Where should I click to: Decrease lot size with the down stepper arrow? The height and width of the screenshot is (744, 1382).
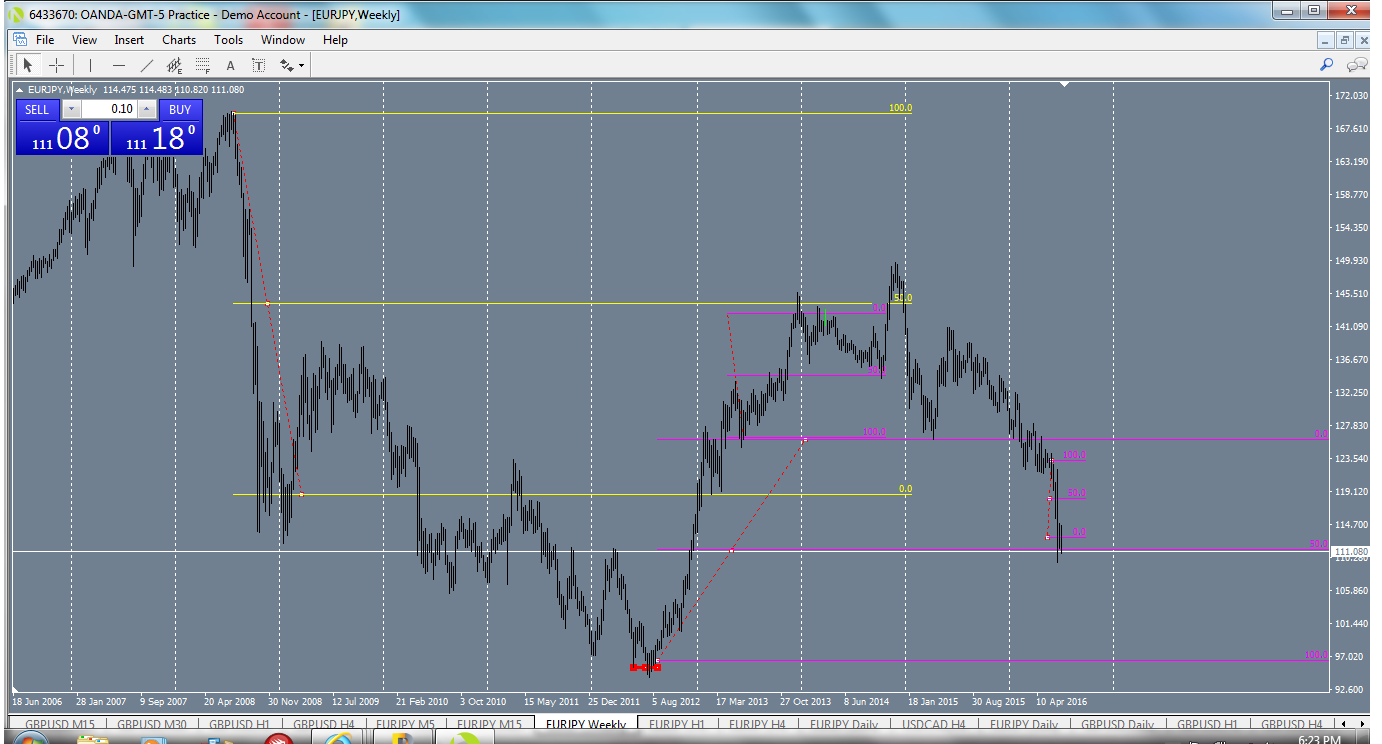point(71,109)
